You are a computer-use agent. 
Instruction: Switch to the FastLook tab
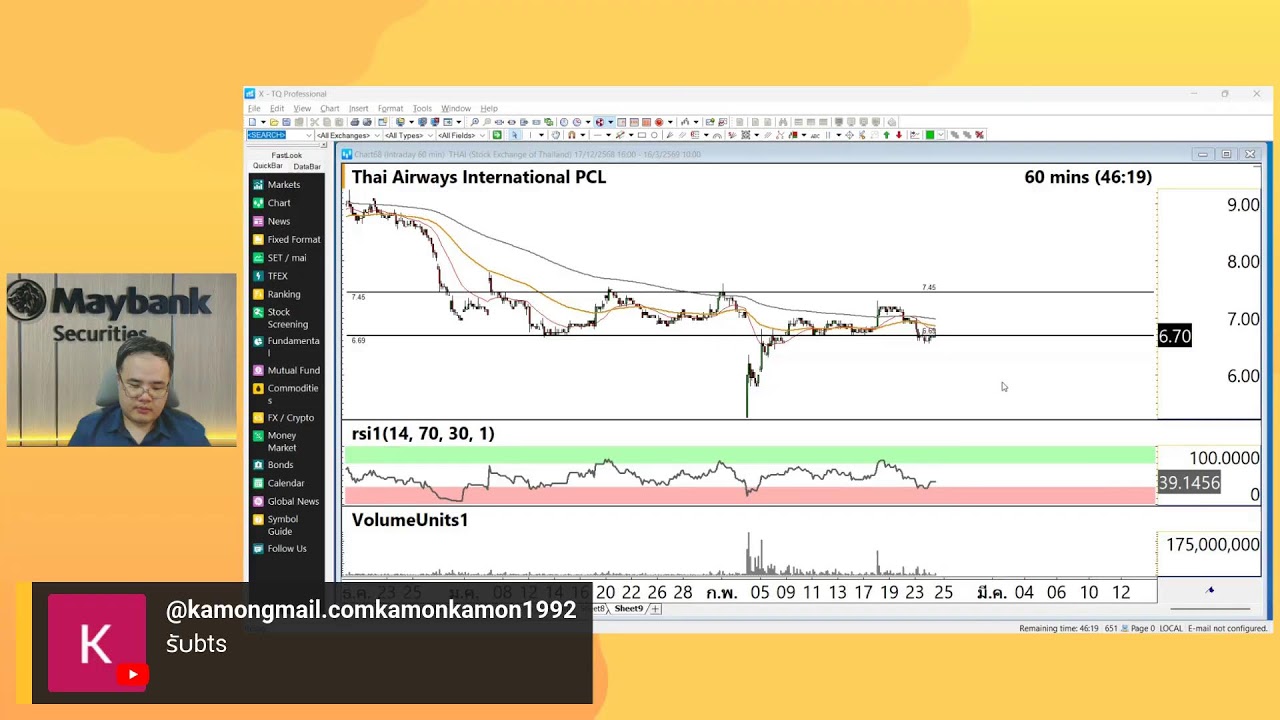pyautogui.click(x=287, y=155)
